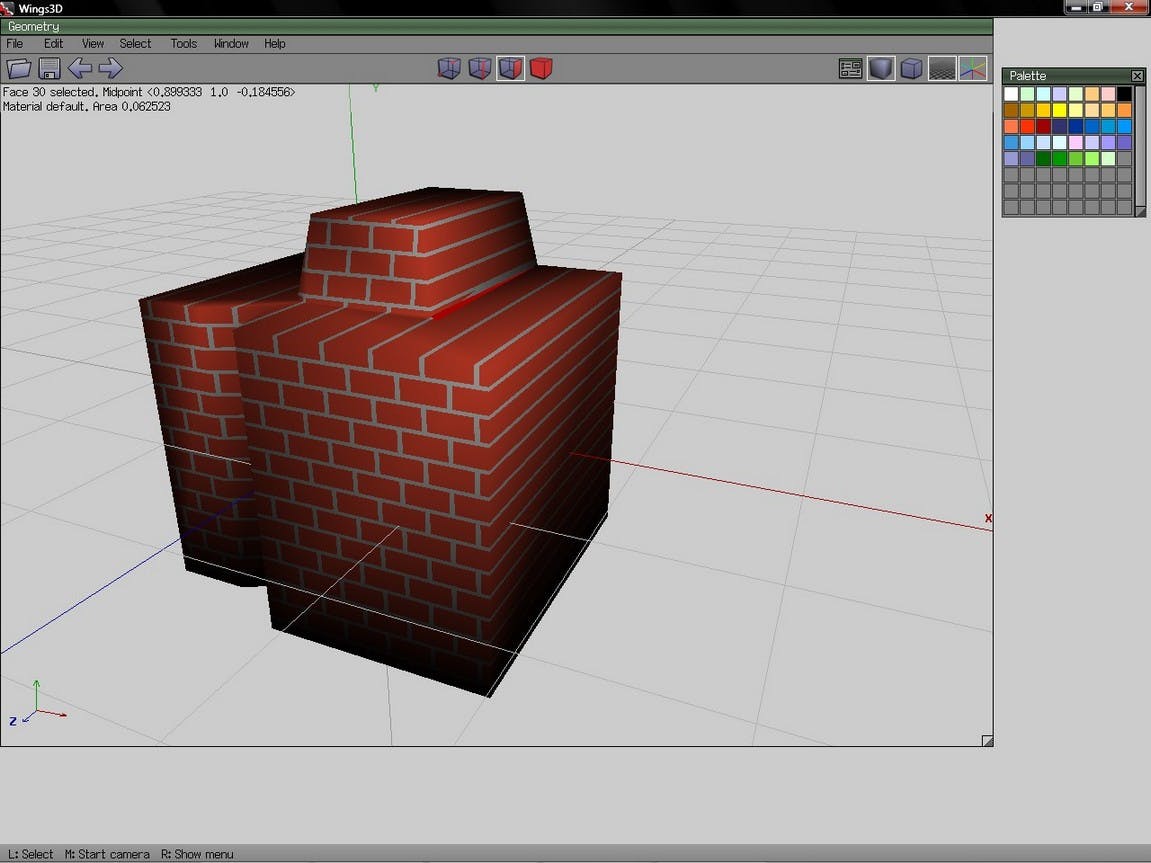
Task: Open the Edit menu
Action: [x=53, y=44]
